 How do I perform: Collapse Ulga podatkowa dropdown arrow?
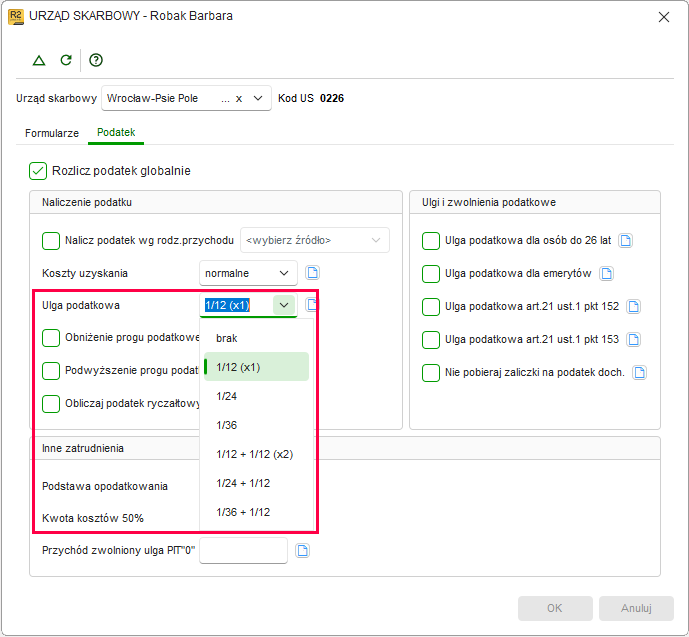(x=284, y=305)
